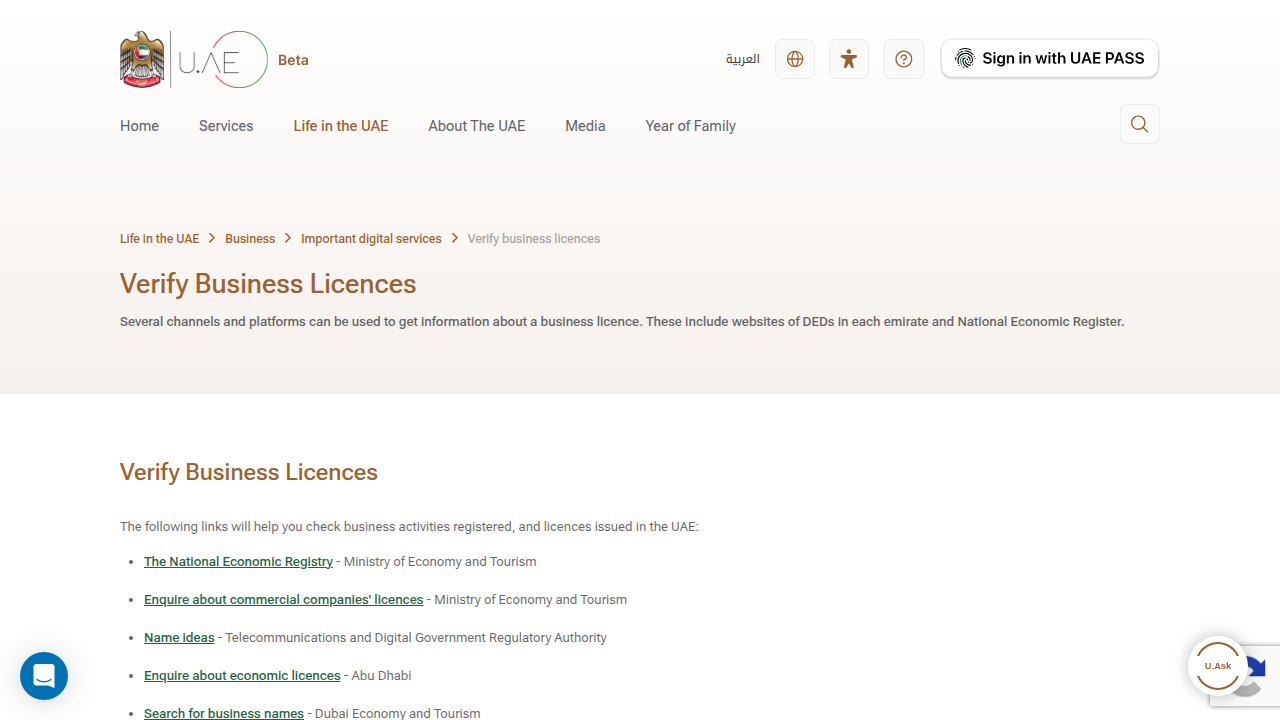The height and width of the screenshot is (720, 1280).
Task: Open Enquire about commercial companies' licences
Action: (283, 600)
